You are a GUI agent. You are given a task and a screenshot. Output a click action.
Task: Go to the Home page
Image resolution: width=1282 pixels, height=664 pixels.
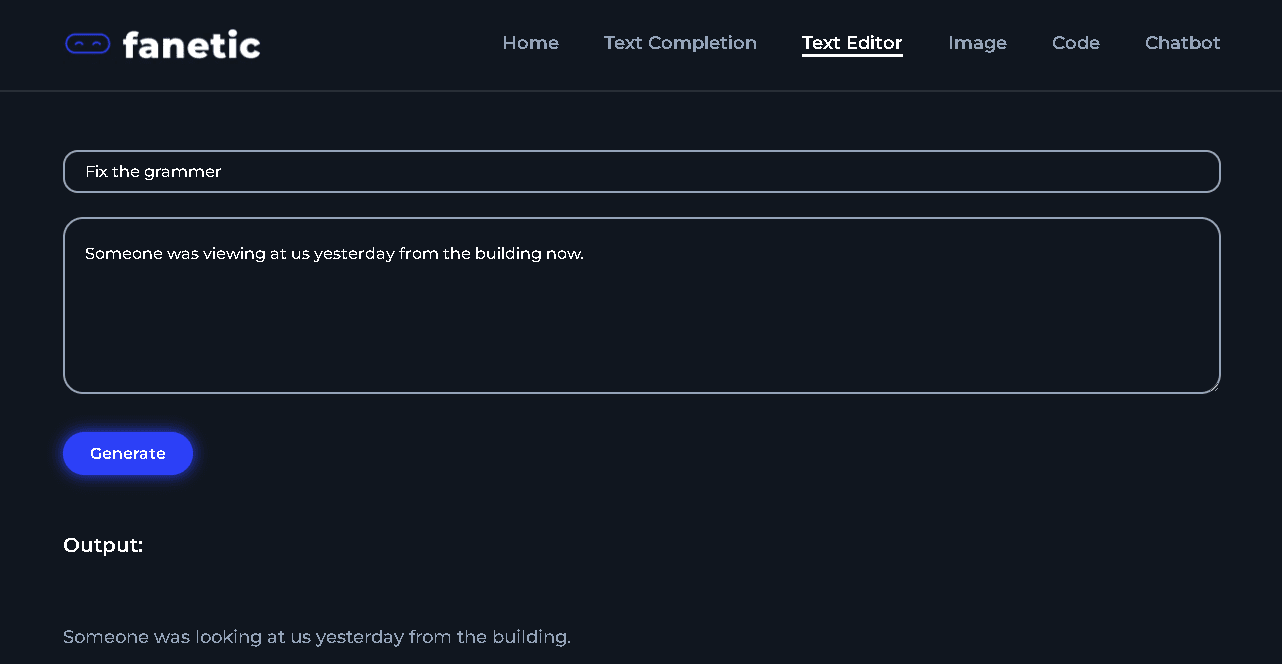coord(530,43)
